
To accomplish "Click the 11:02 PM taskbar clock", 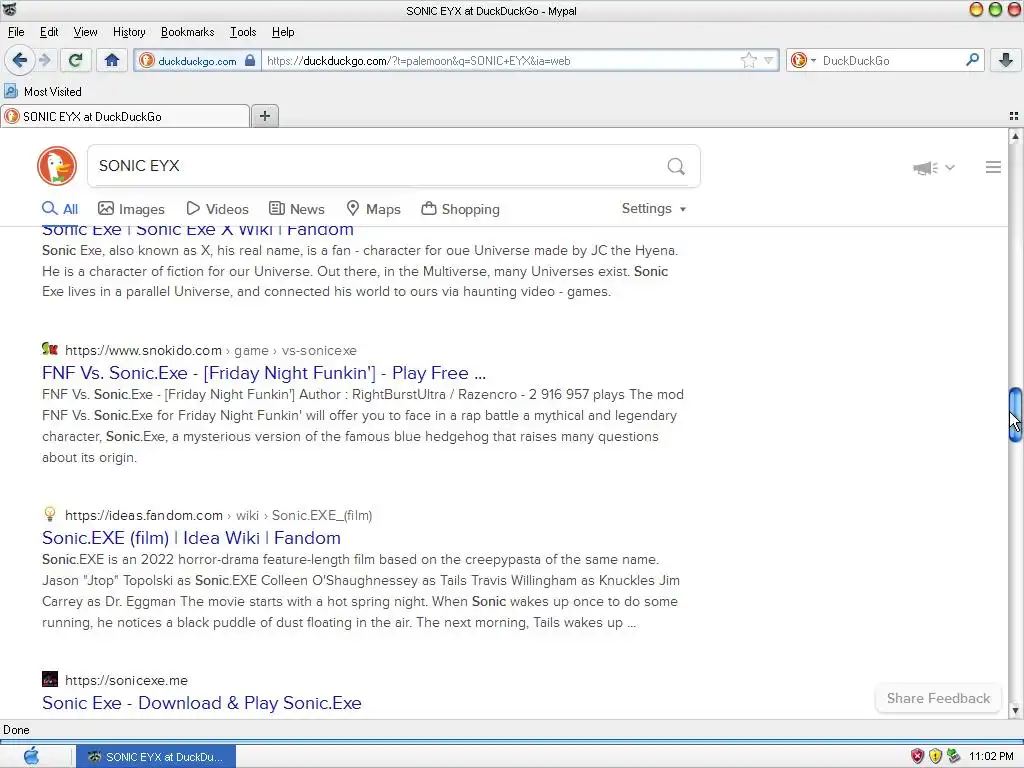I will tap(991, 756).
